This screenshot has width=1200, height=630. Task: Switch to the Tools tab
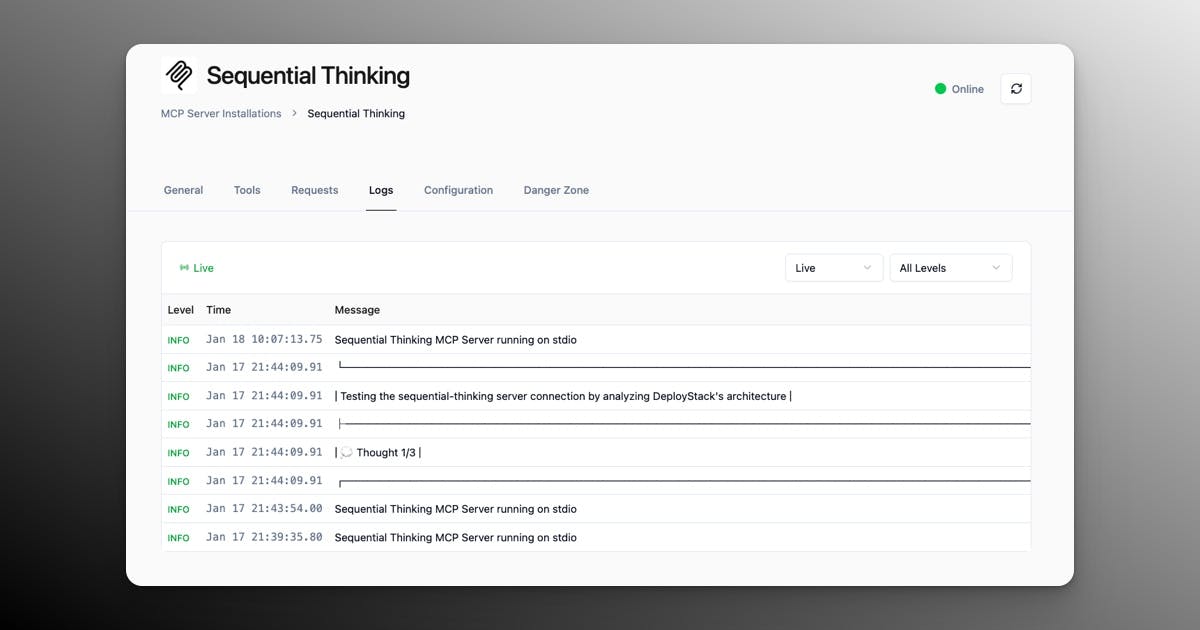pyautogui.click(x=247, y=190)
